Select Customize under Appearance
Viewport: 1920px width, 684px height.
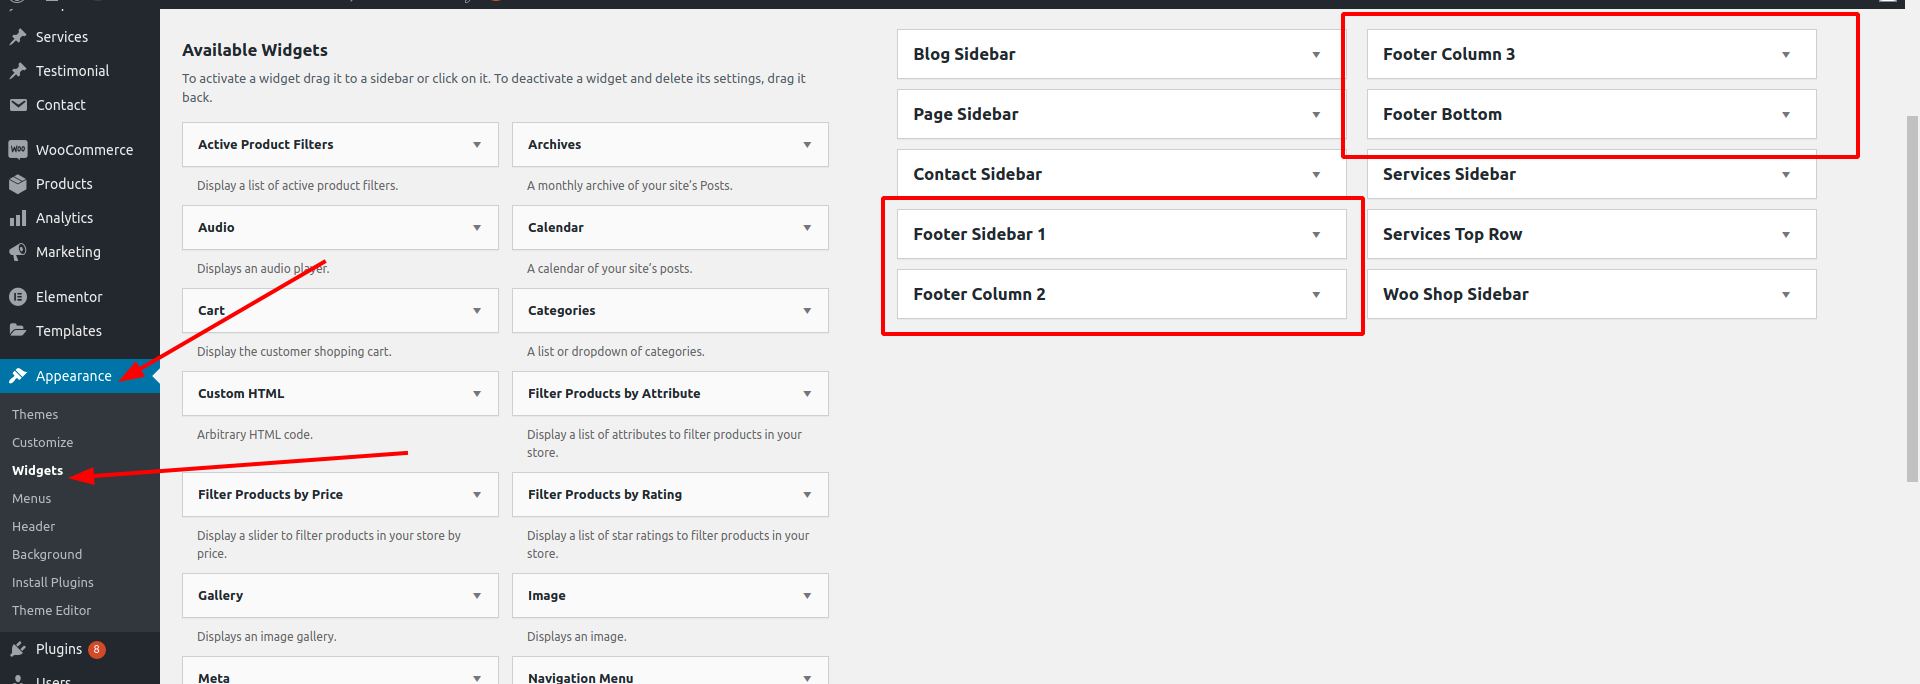[x=42, y=442]
